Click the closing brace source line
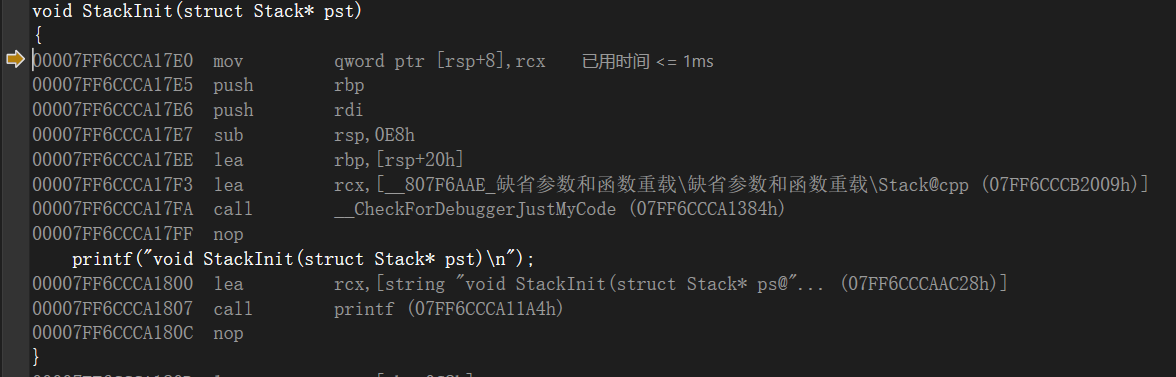 tap(36, 355)
